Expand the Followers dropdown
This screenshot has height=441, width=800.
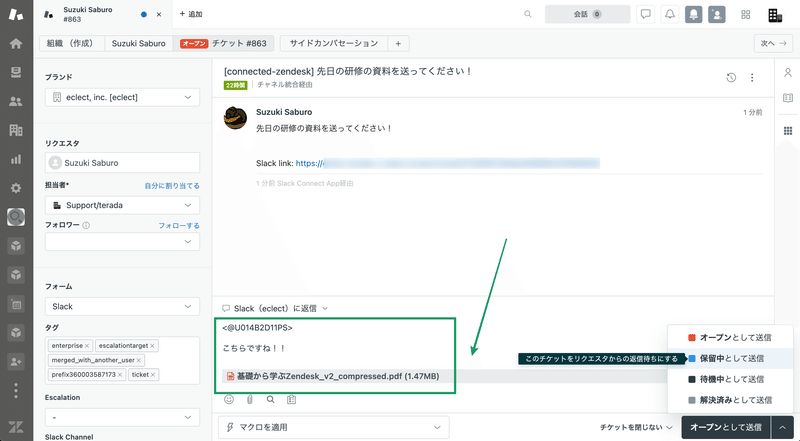pos(122,241)
